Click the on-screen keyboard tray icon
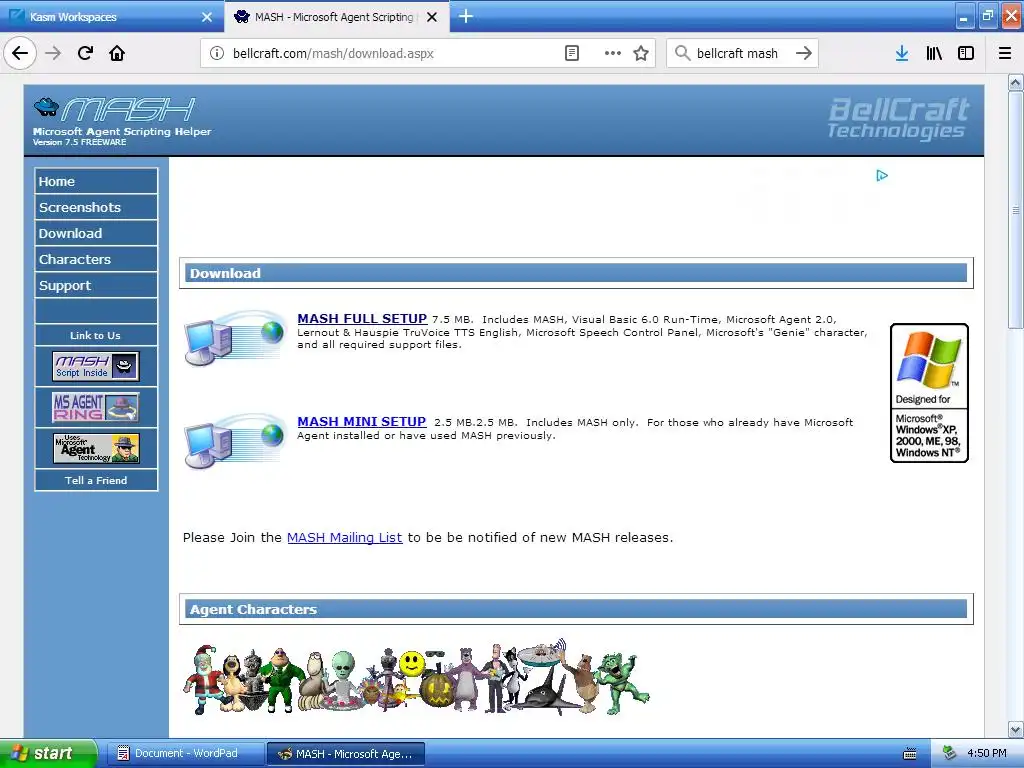The image size is (1024, 768). pyautogui.click(x=910, y=754)
